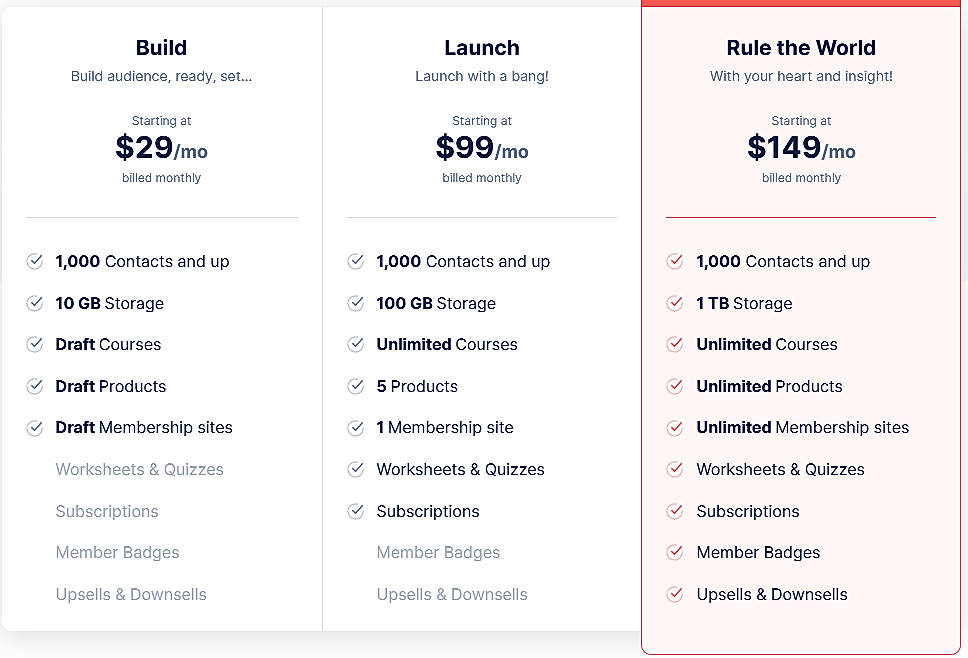Click '5 Products' feature text

click(x=417, y=386)
